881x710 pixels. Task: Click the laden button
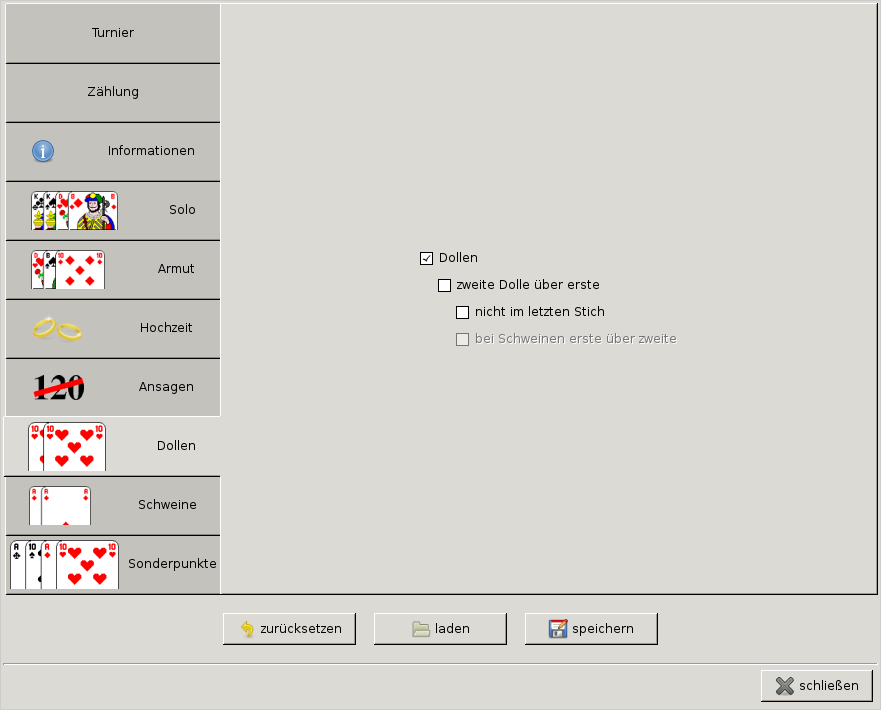[x=440, y=629]
